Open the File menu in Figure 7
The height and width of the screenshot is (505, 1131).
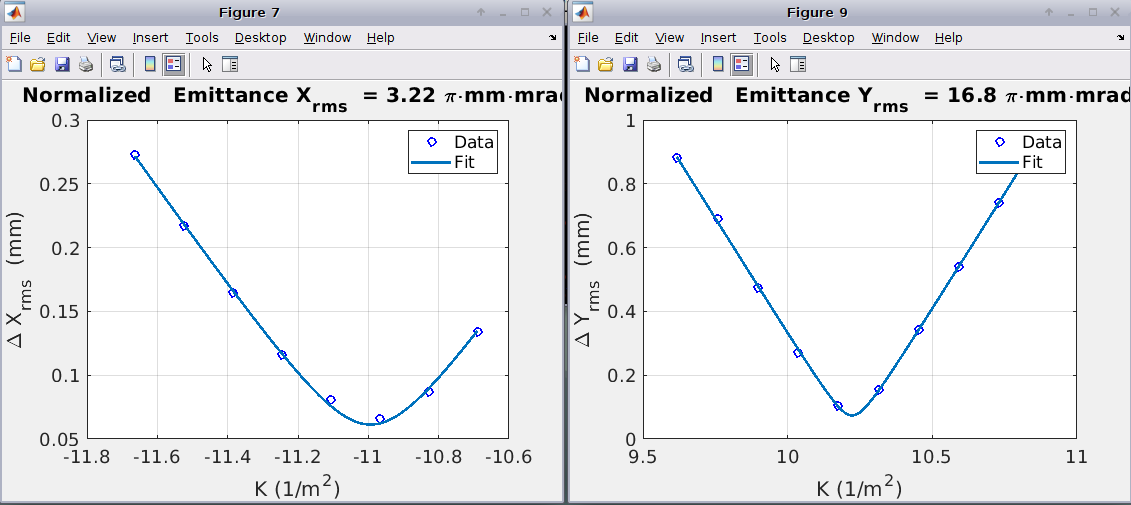point(20,38)
